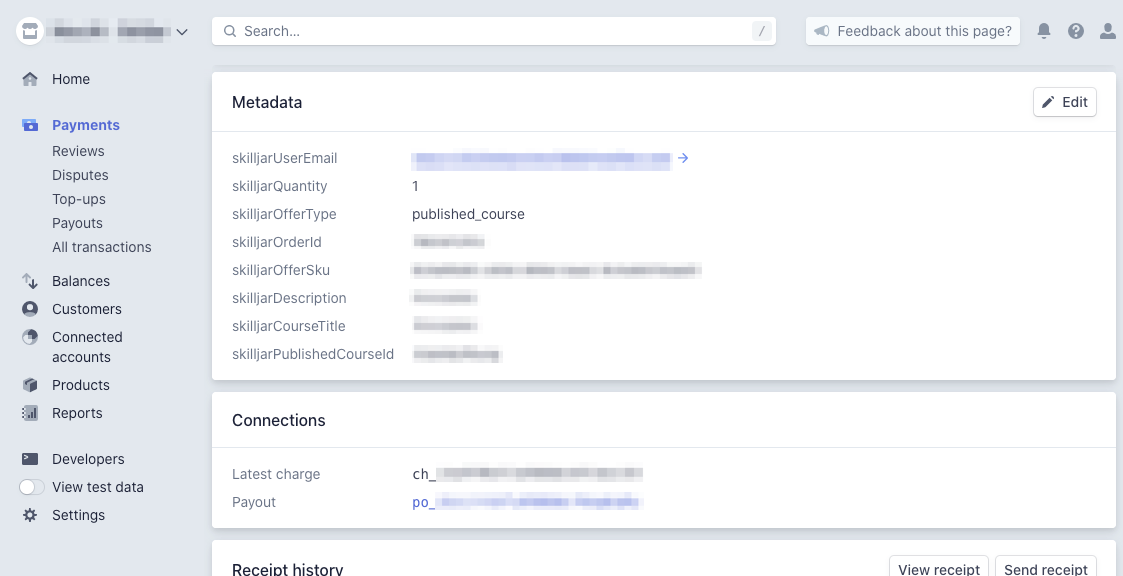Expand the account name dropdown chevron
This screenshot has height=576, width=1123.
(x=182, y=32)
